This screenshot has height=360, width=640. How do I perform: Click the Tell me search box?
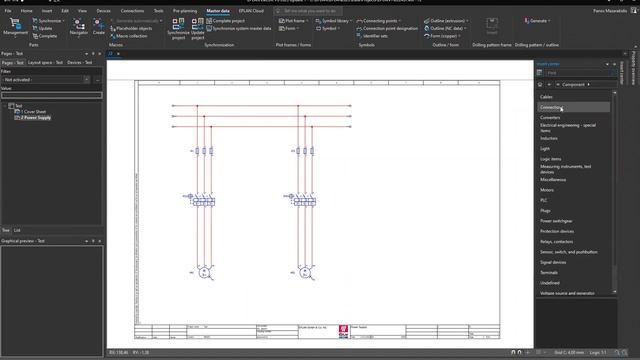click(308, 11)
